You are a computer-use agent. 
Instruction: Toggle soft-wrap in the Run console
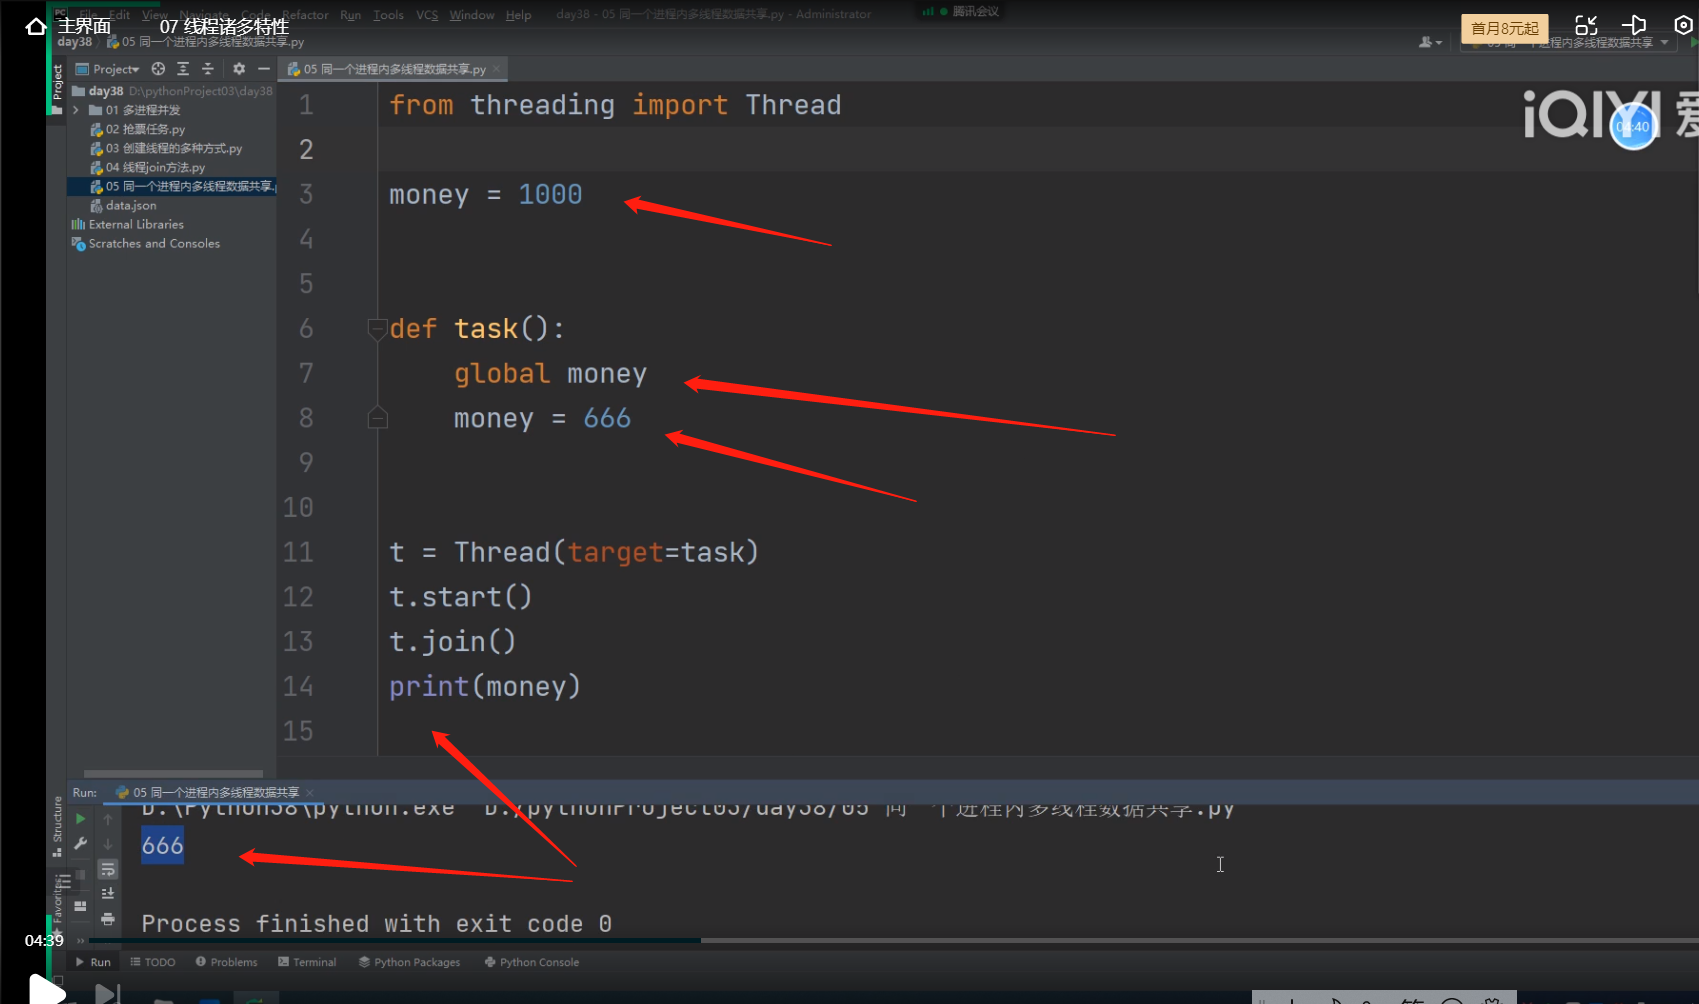(x=108, y=869)
